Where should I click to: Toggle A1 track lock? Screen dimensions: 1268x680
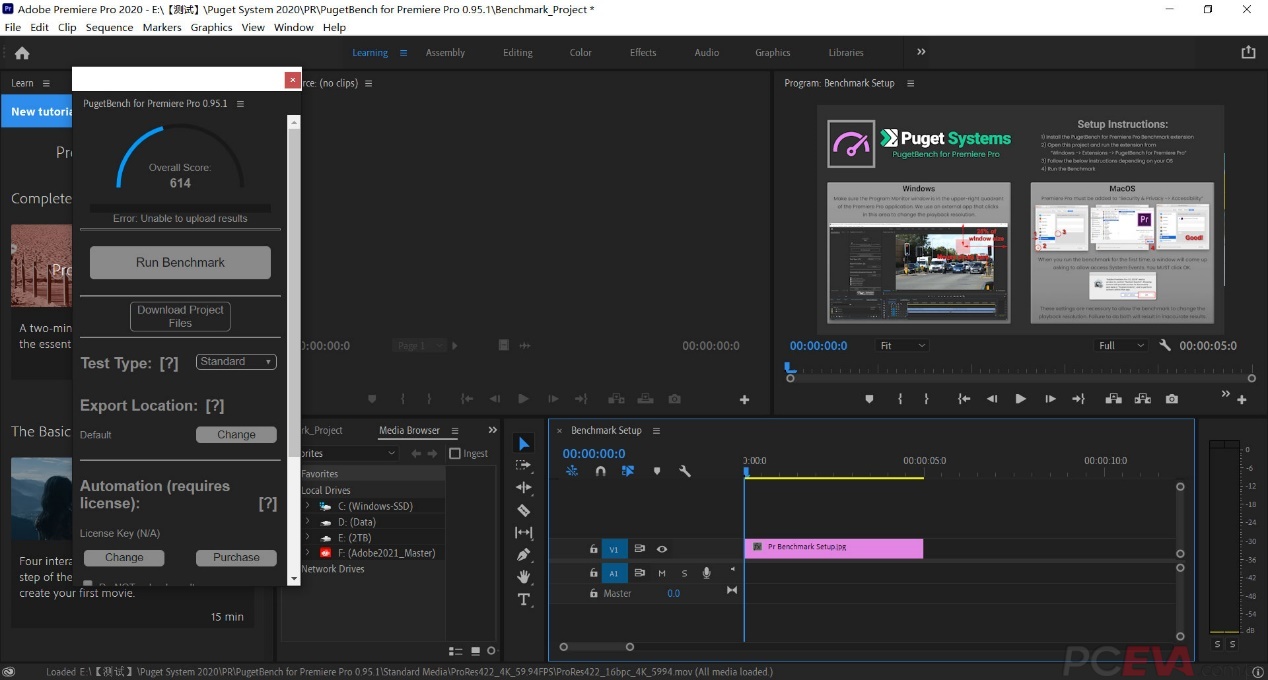pos(593,573)
